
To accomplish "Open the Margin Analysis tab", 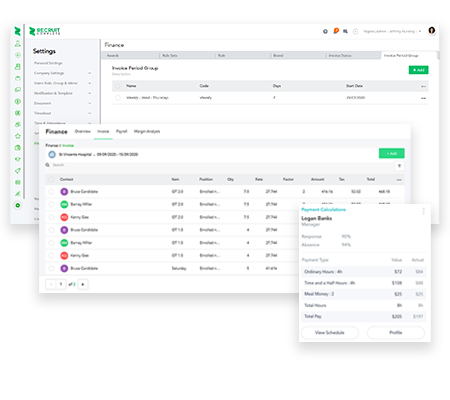I will click(x=147, y=131).
